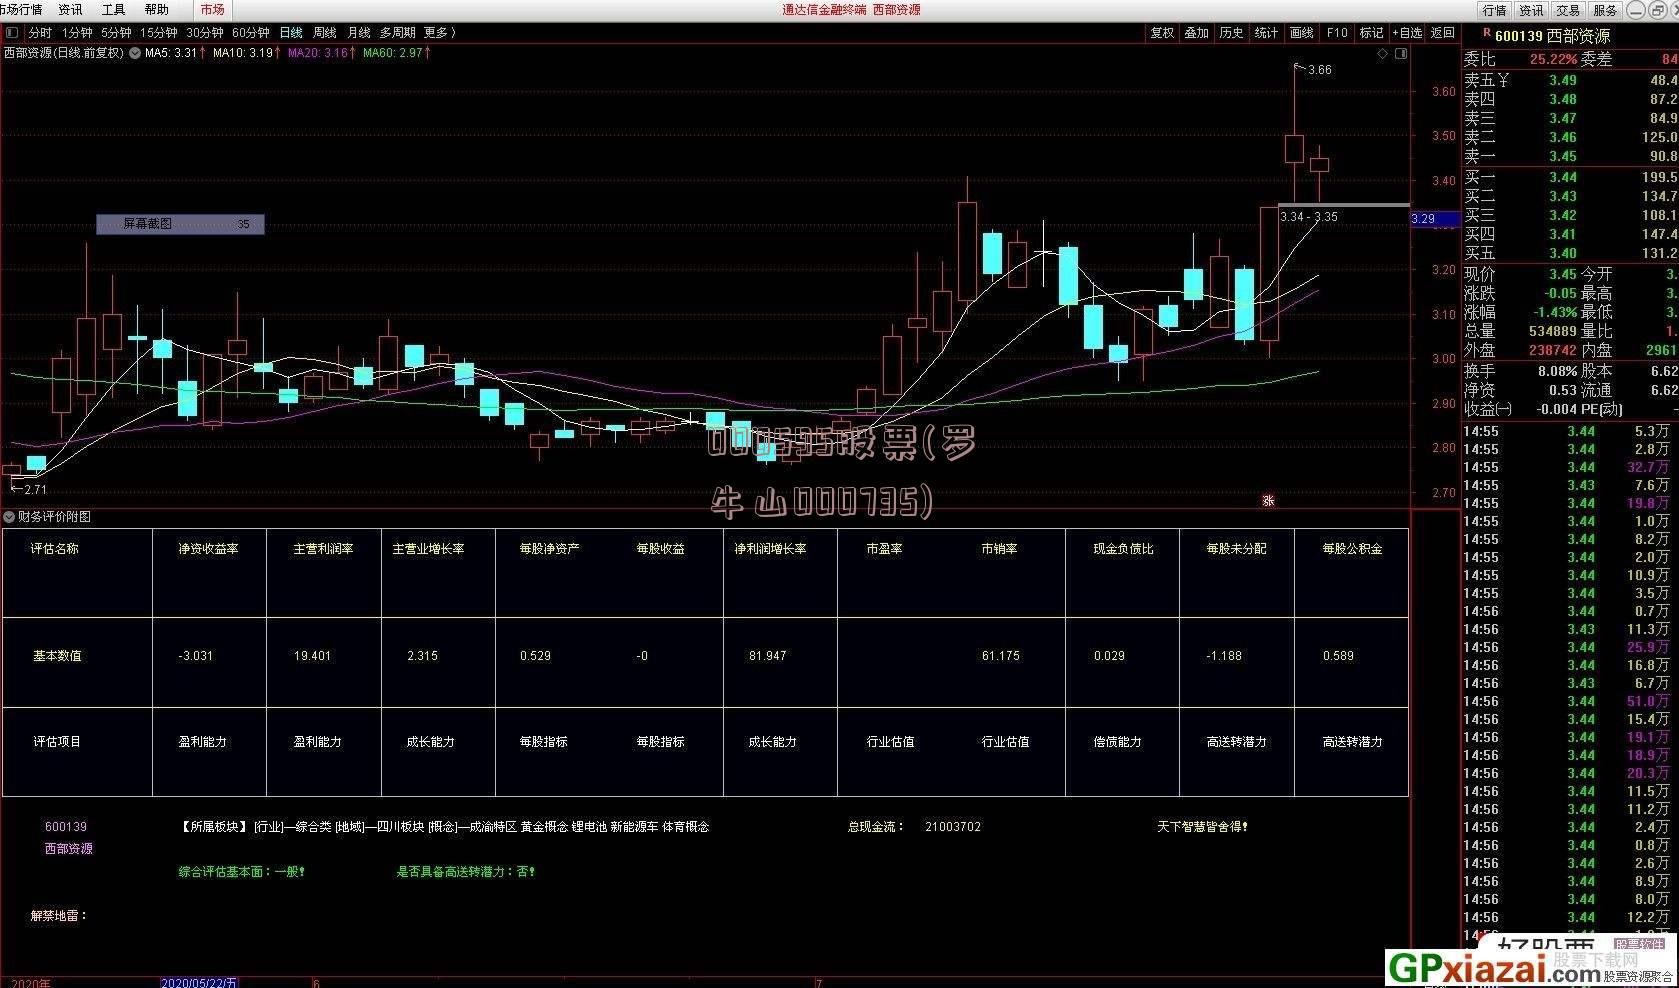Image resolution: width=1679 pixels, height=988 pixels.
Task: Open the 资讯 menu in menu bar
Action: pos(70,9)
